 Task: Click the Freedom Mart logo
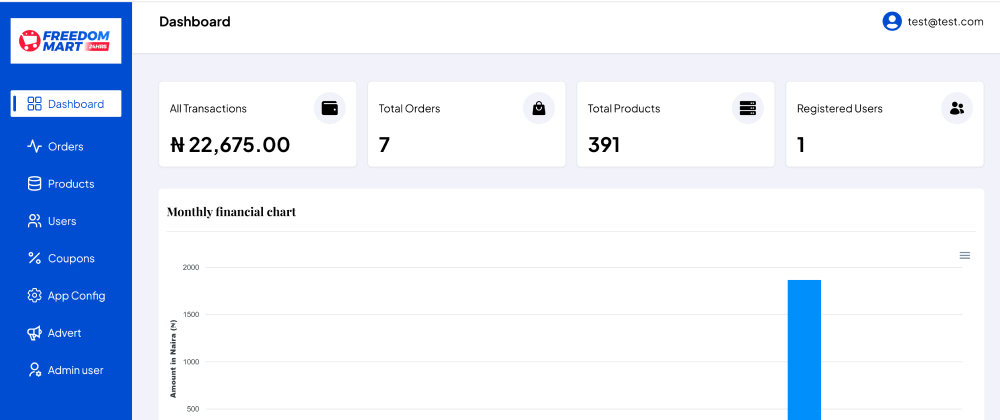click(66, 41)
